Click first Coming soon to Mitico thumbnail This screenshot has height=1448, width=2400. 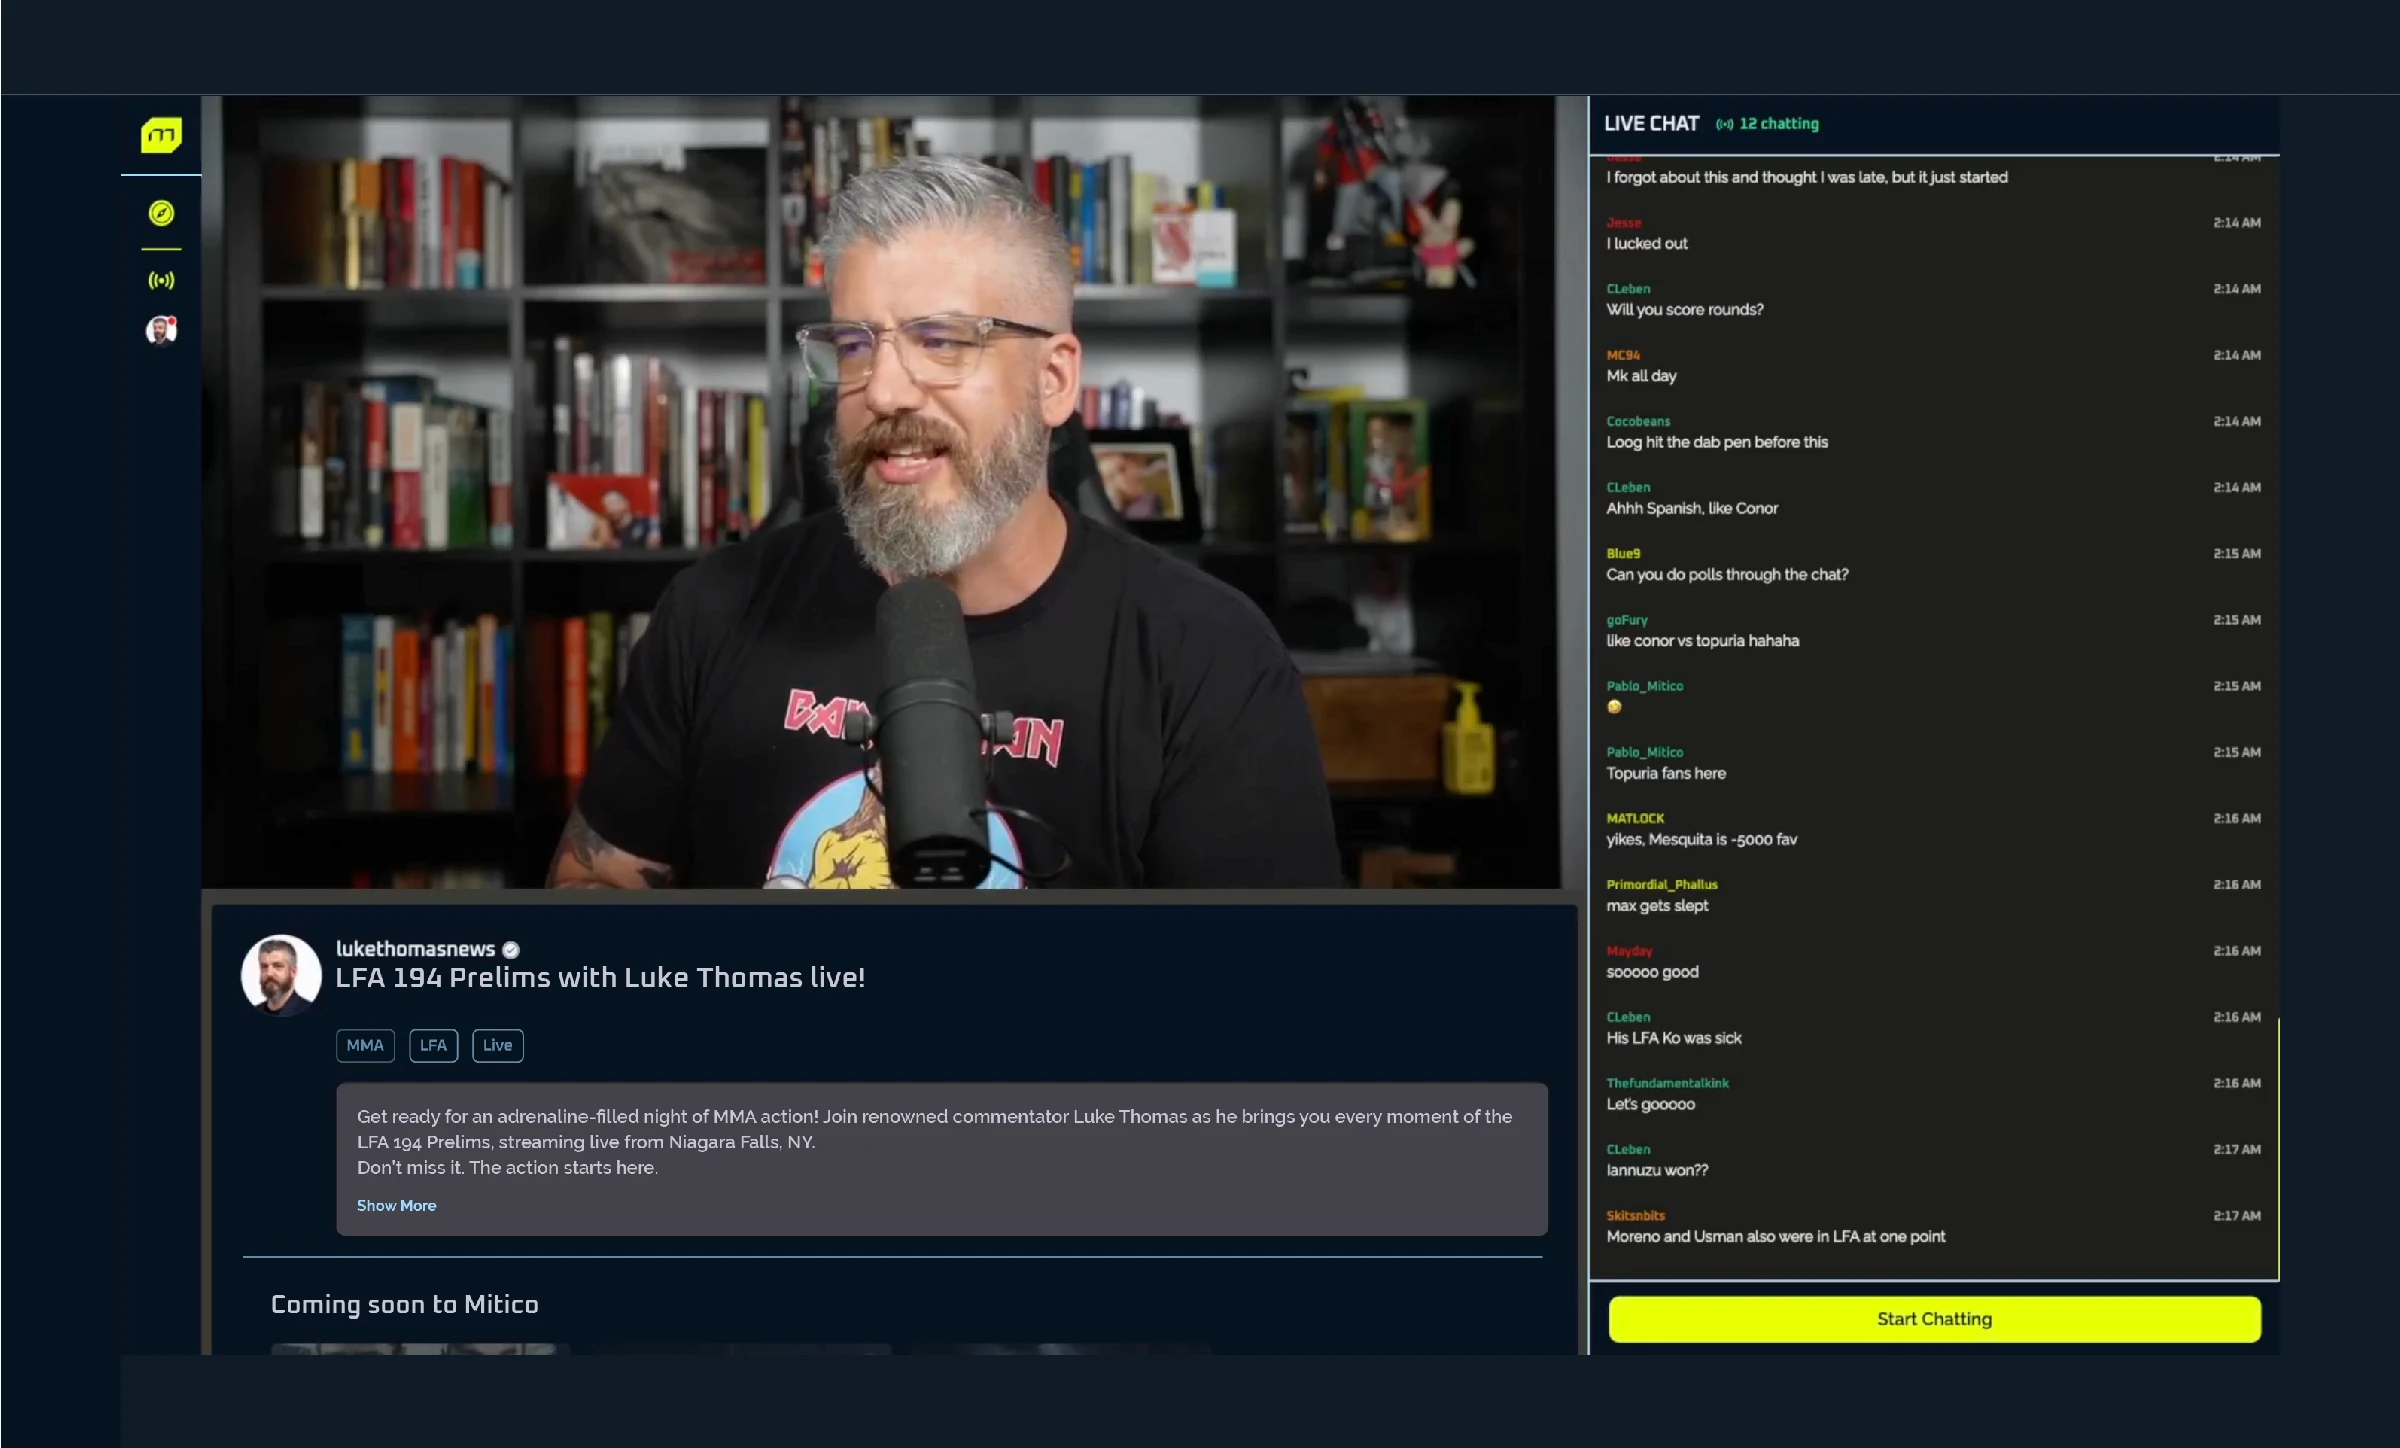420,1348
